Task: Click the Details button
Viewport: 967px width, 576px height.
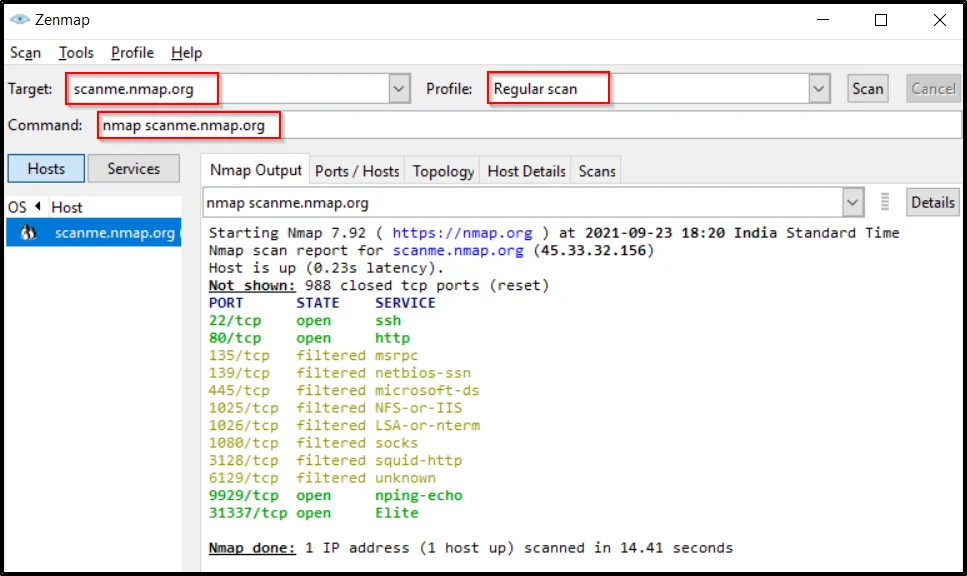Action: pos(932,202)
